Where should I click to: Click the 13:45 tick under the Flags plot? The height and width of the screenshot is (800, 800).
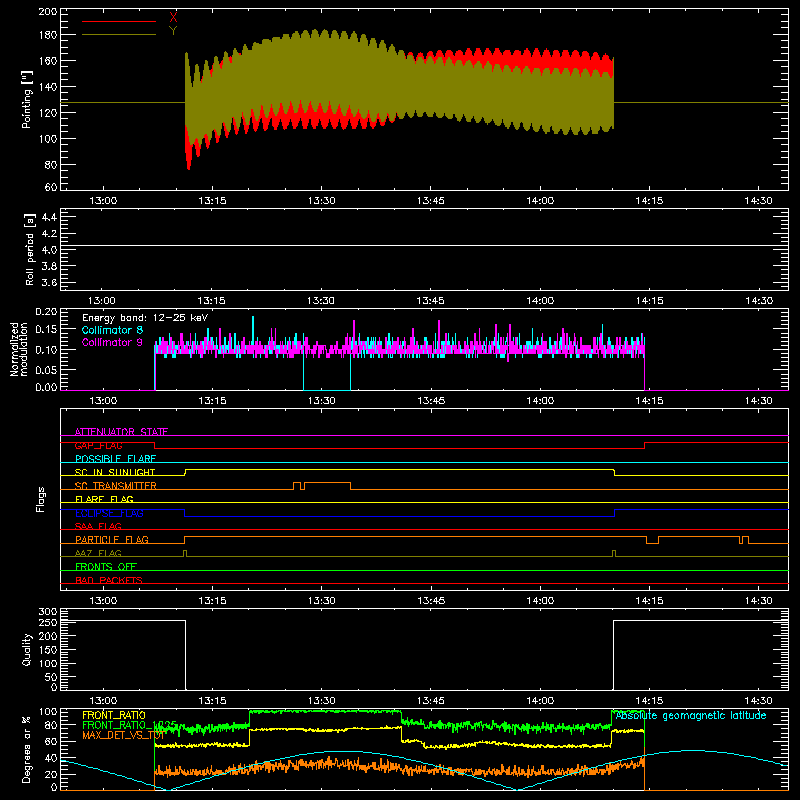click(431, 601)
